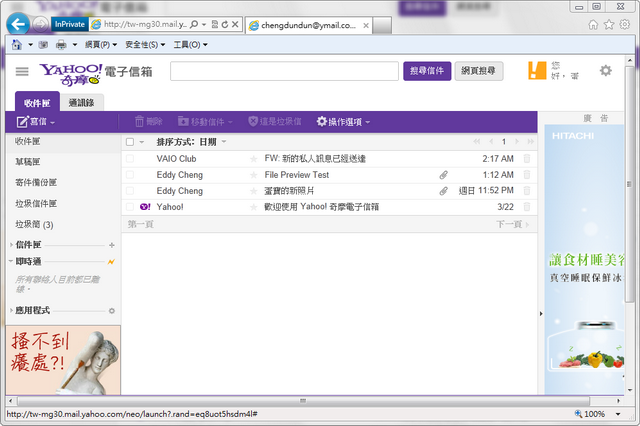
Task: Click the mail search input field
Action: (284, 71)
